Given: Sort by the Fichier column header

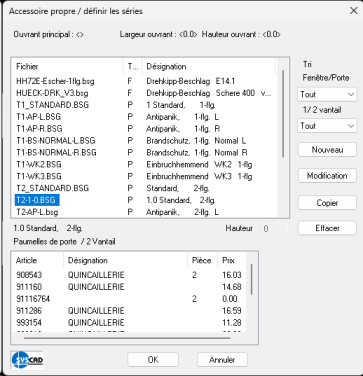Looking at the screenshot, I should coord(67,66).
